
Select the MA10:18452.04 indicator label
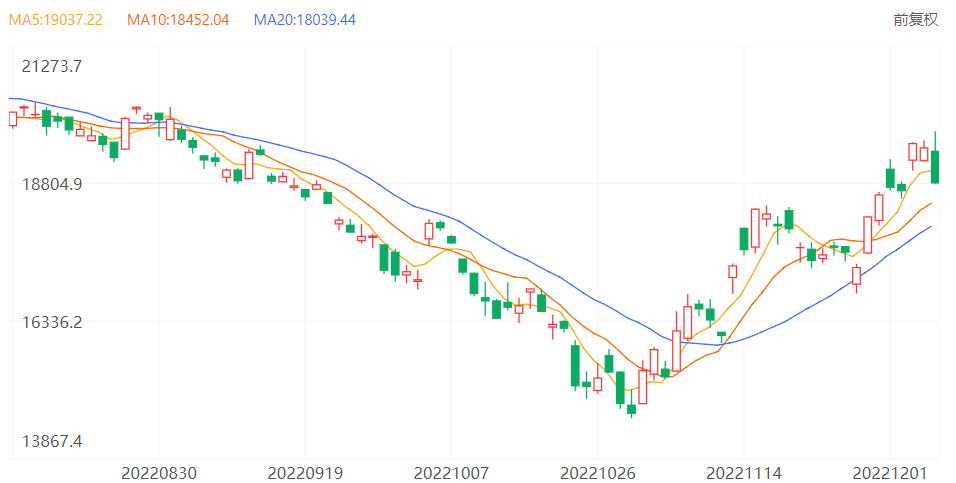tap(178, 20)
